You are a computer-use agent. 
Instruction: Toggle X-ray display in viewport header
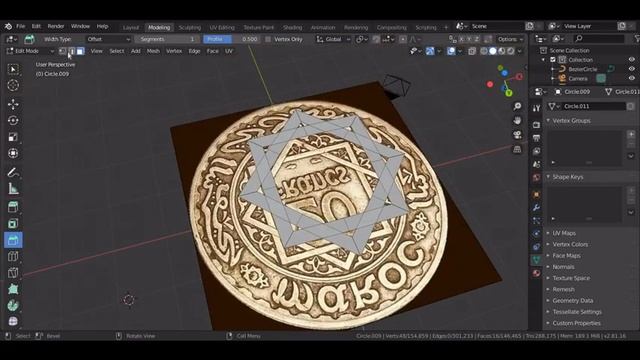pyautogui.click(x=472, y=51)
